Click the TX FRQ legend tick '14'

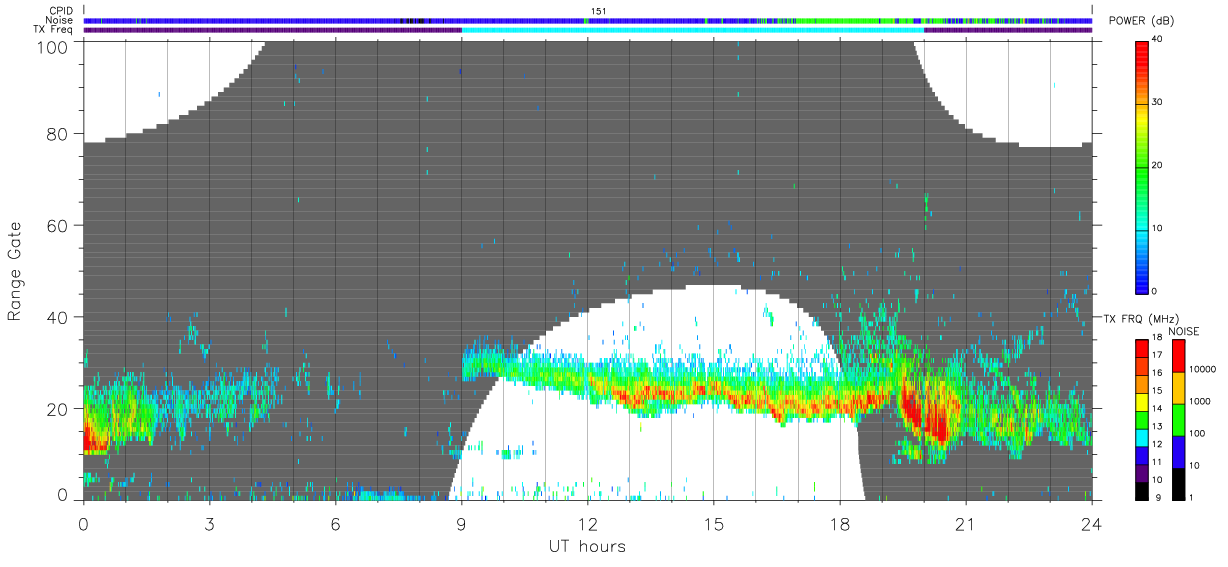(x=1158, y=408)
